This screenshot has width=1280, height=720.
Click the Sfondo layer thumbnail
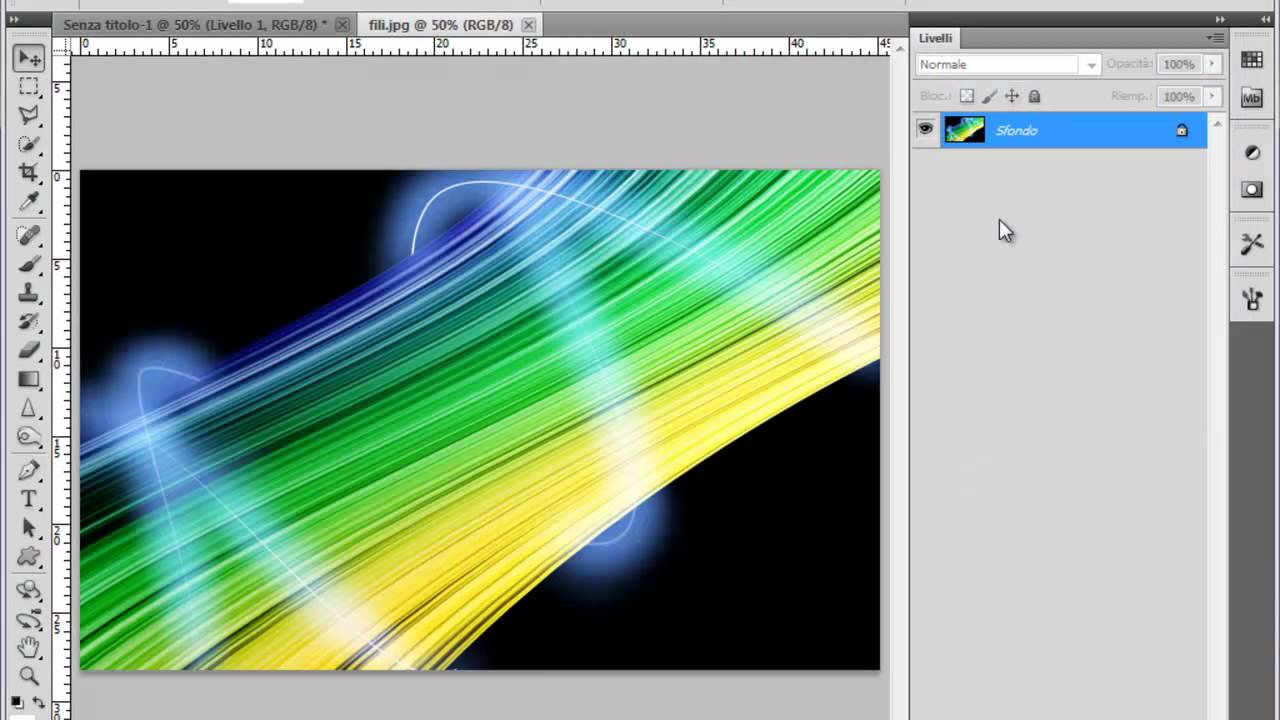[964, 130]
